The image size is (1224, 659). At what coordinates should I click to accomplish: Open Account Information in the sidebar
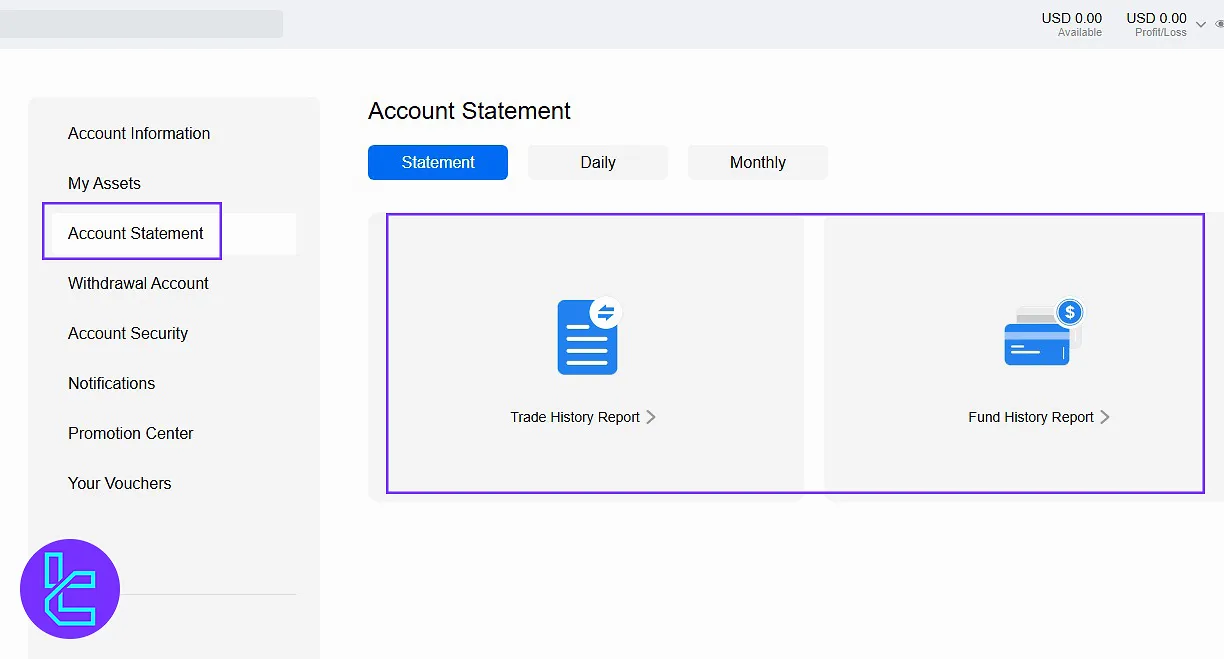coord(139,133)
